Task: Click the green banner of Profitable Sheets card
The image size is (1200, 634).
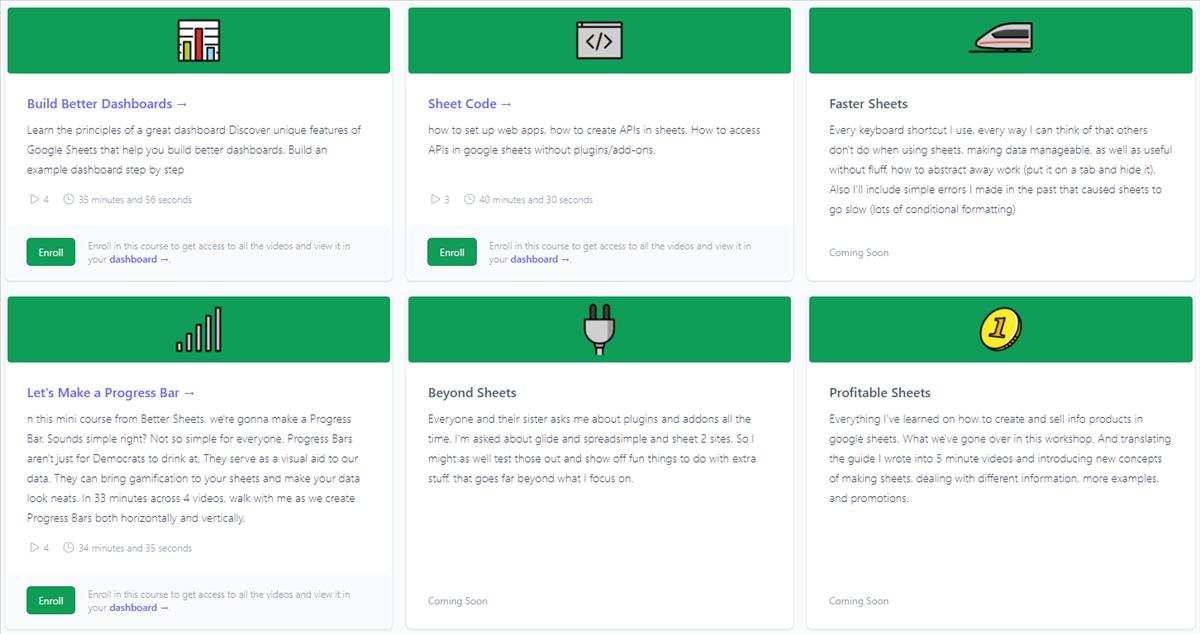Action: click(1000, 329)
